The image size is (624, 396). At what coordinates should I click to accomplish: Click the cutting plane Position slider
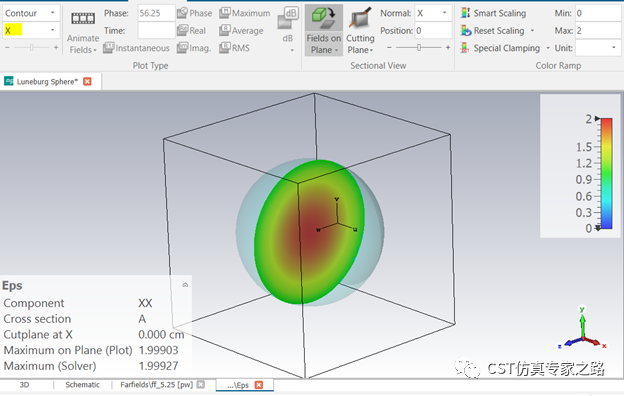pos(419,48)
